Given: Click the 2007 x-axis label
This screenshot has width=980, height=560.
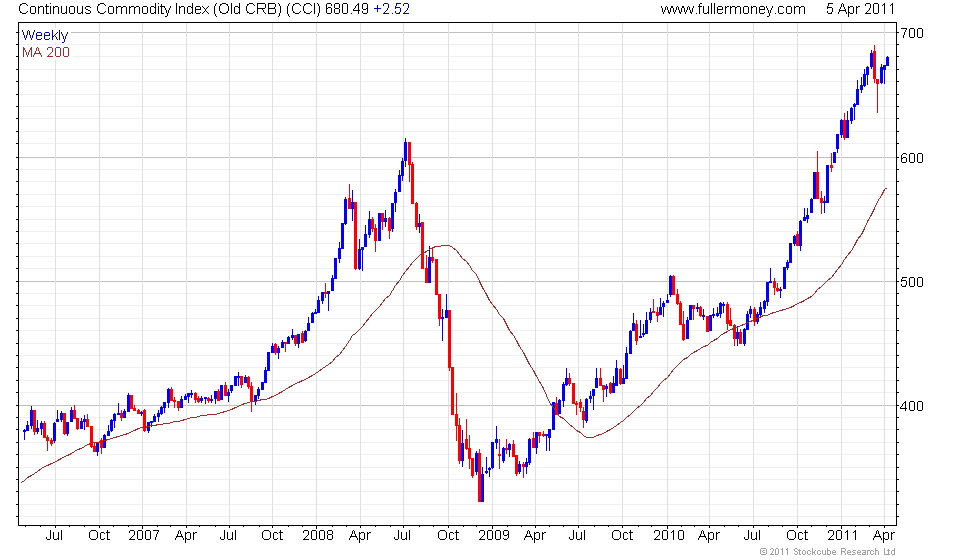Looking at the screenshot, I should (144, 535).
